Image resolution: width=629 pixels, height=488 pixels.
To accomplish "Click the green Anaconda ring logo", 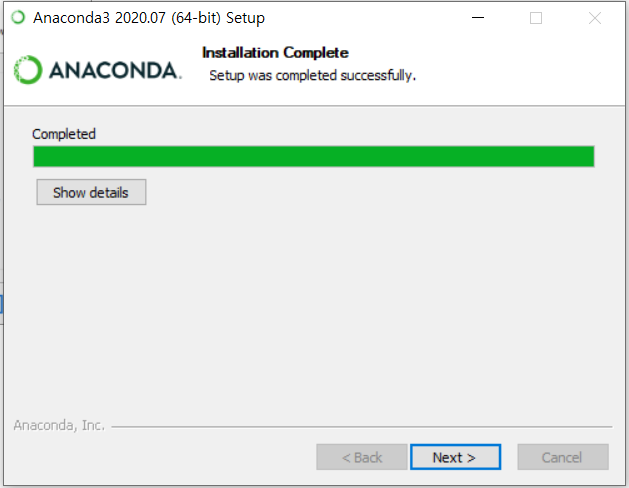I will pos(28,70).
